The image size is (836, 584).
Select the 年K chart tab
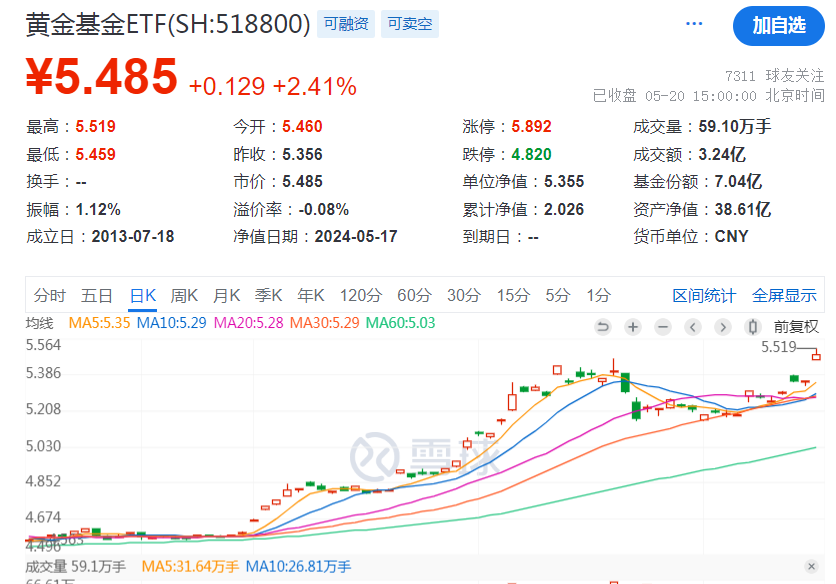(x=311, y=295)
